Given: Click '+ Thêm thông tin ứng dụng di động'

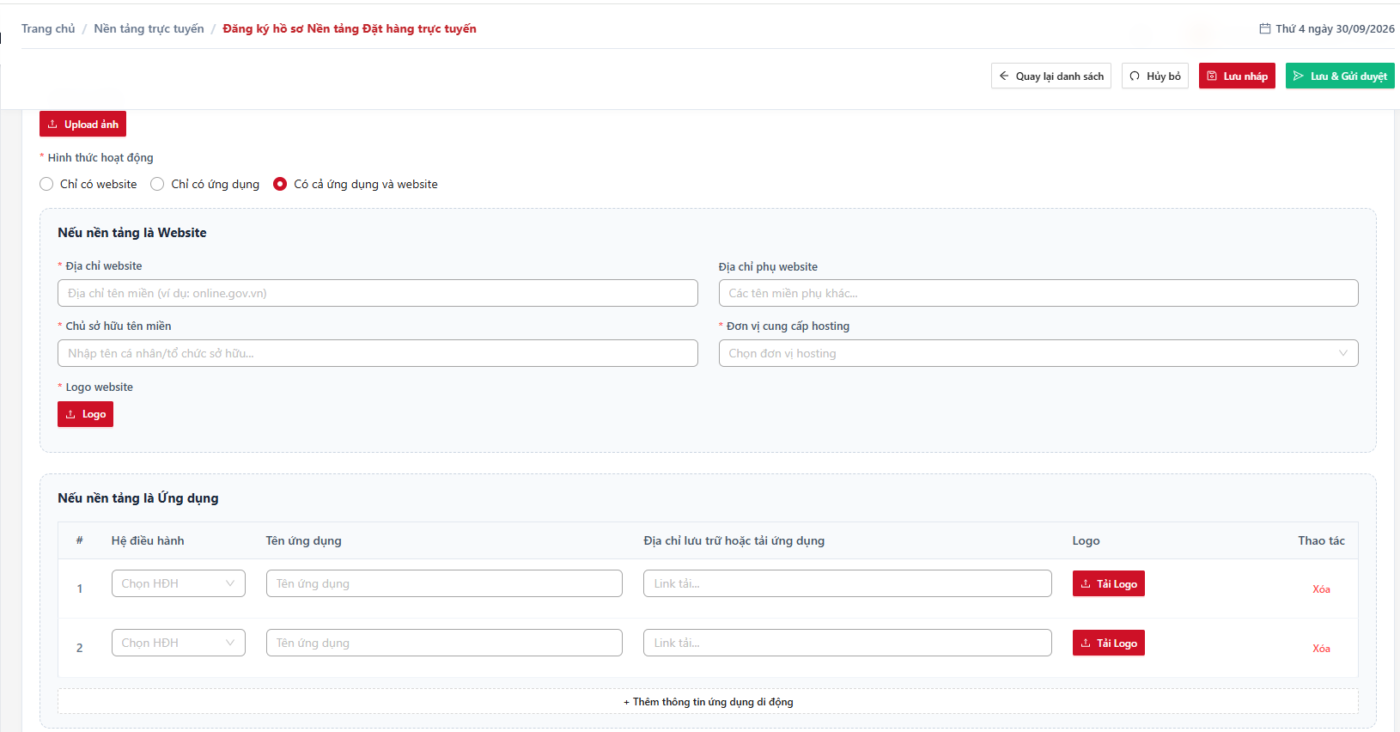Looking at the screenshot, I should click(708, 702).
